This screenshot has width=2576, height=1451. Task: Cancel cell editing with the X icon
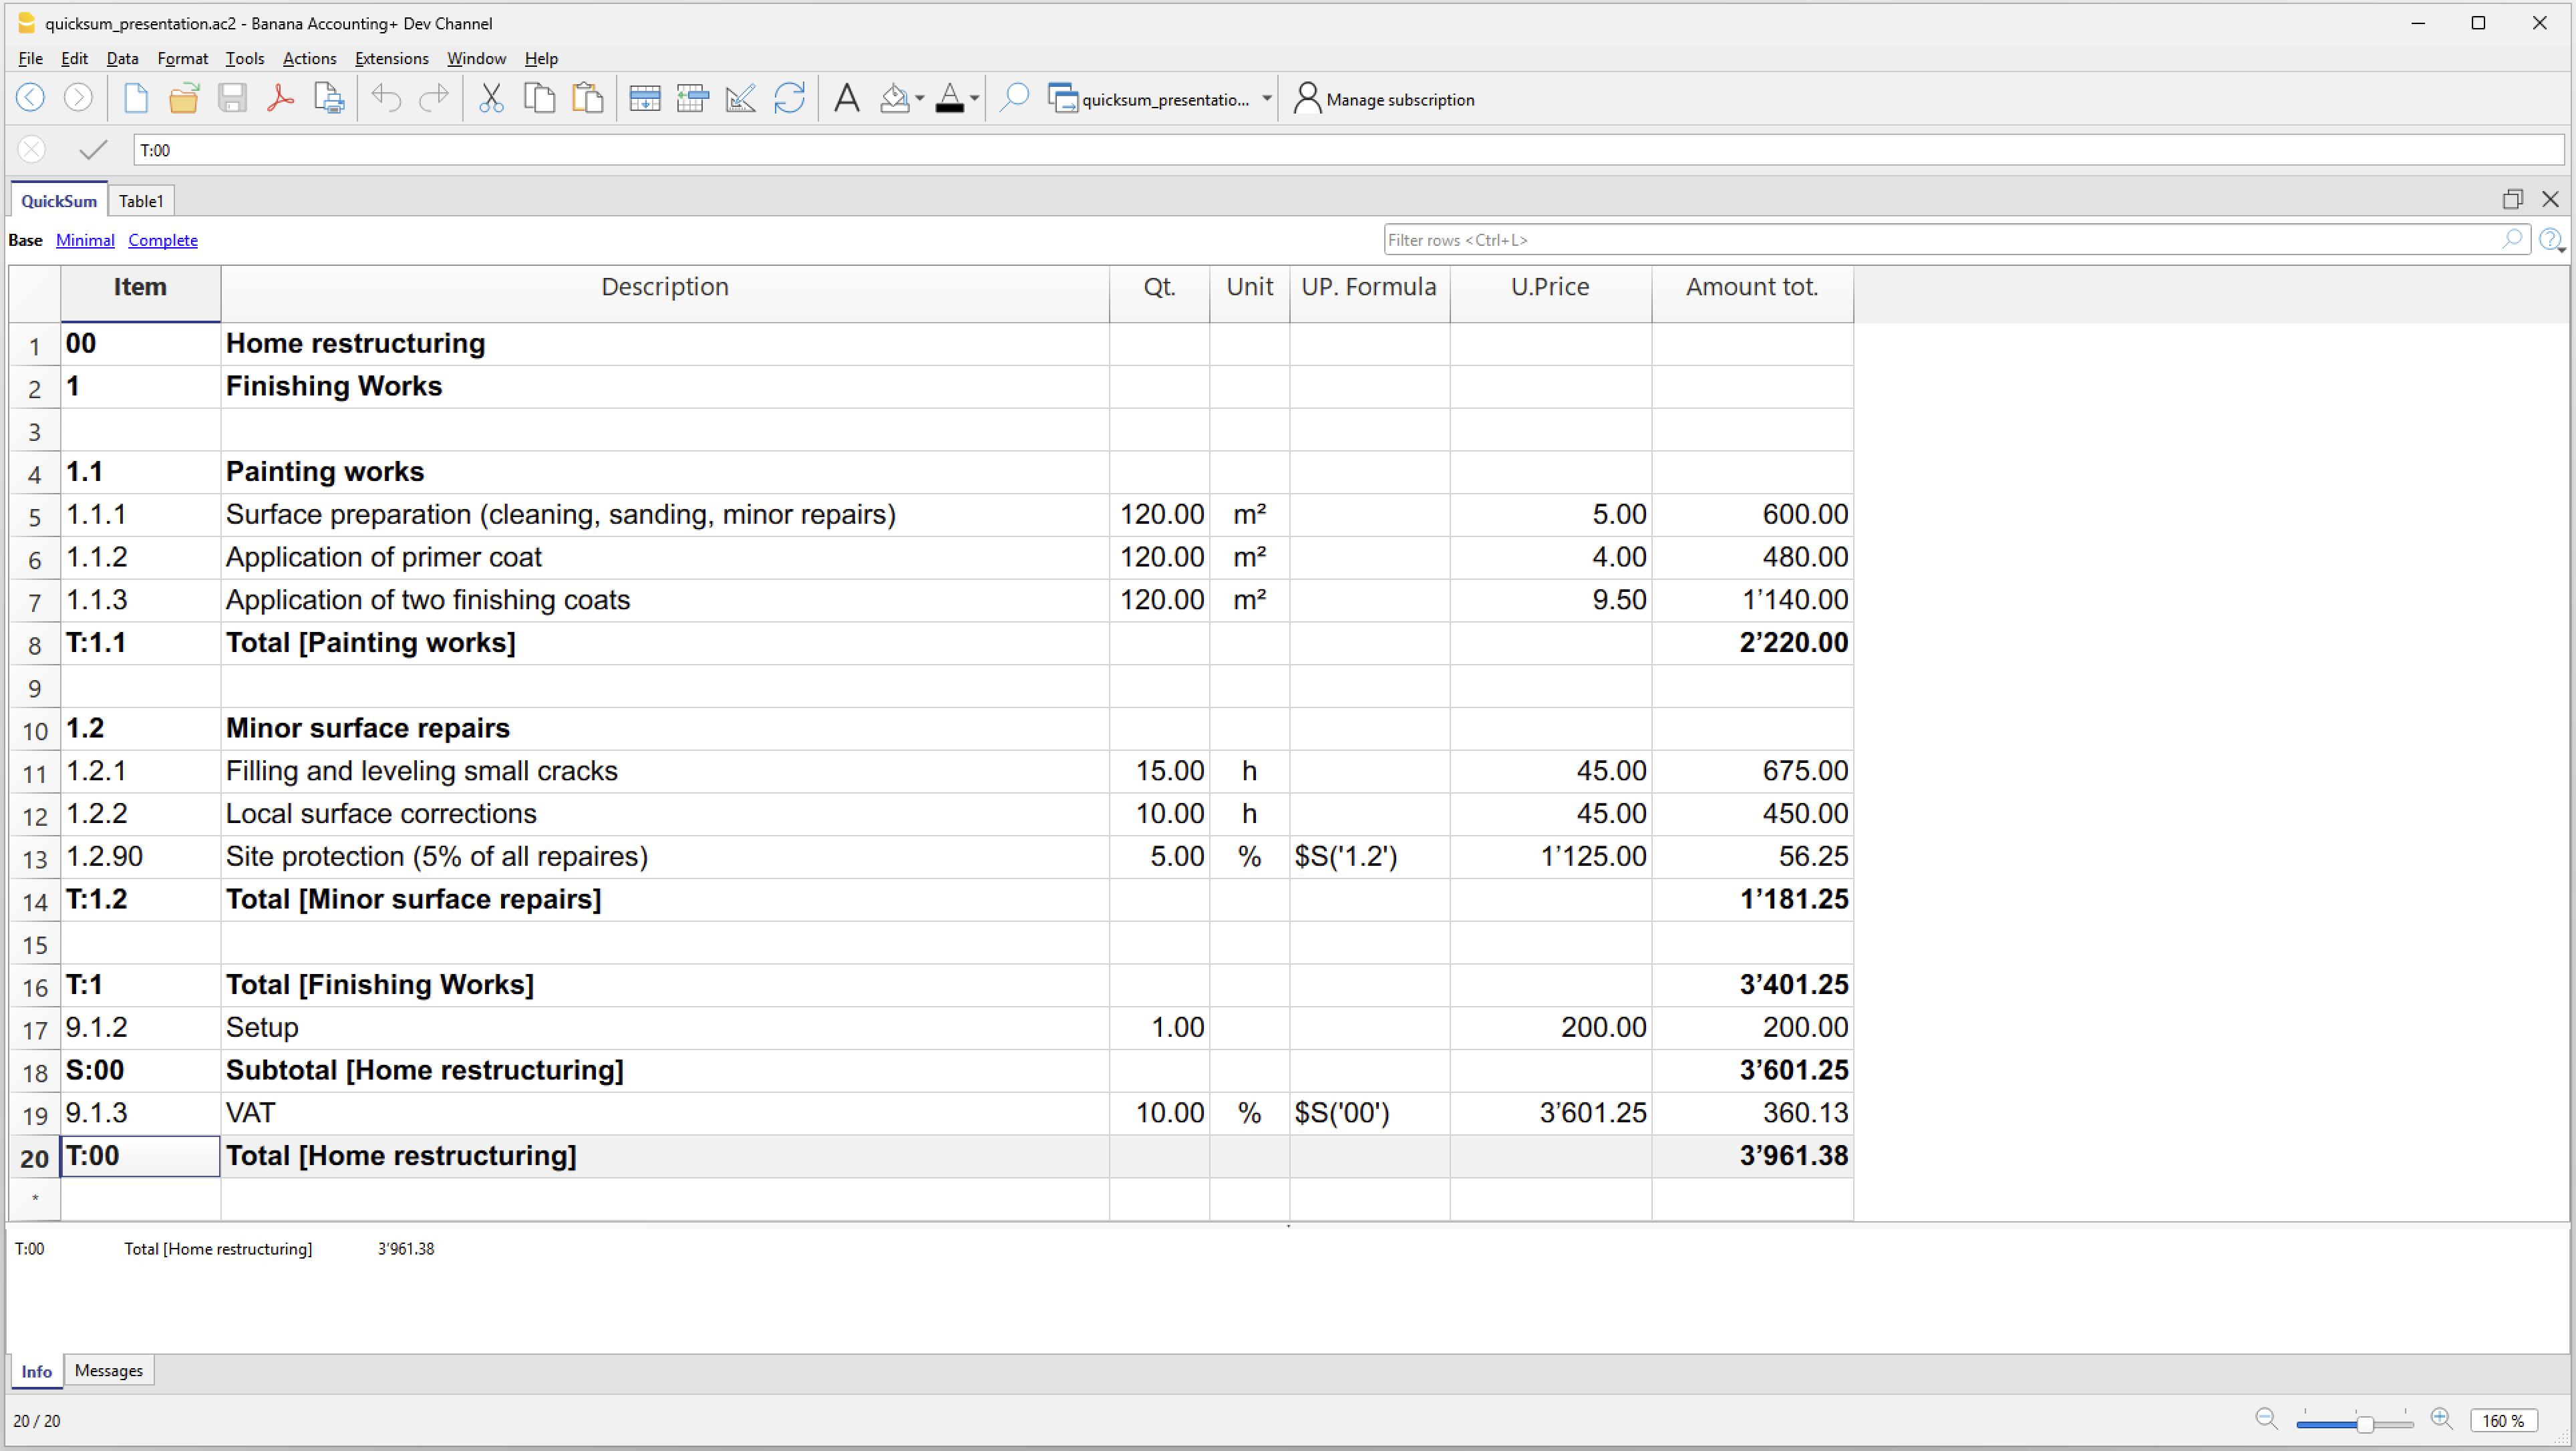pyautogui.click(x=32, y=150)
